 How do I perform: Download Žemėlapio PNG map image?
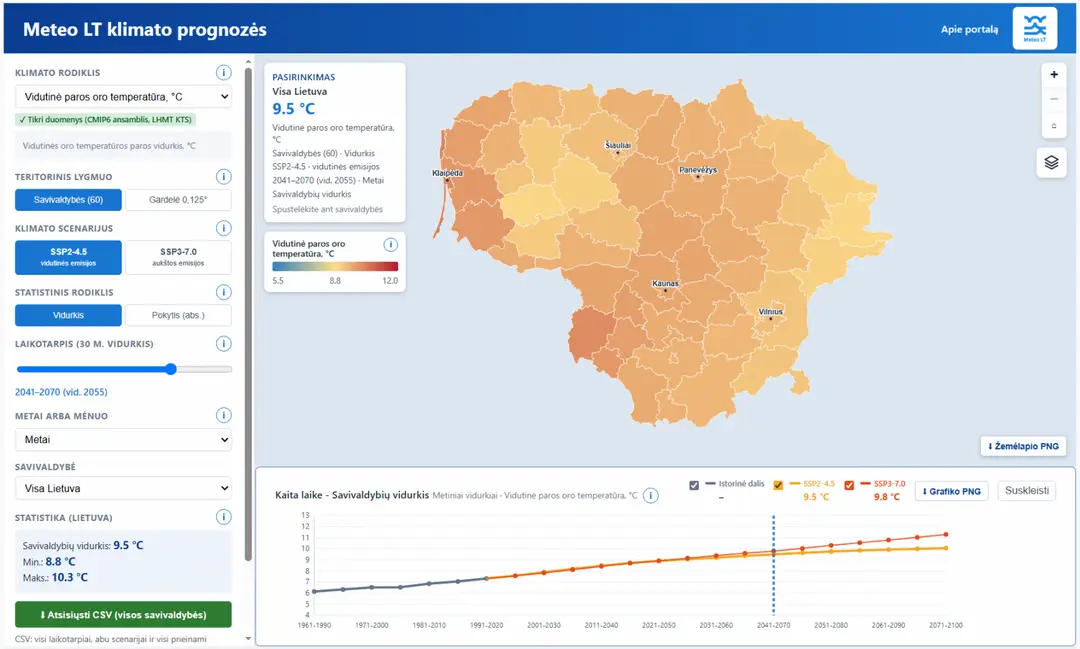(1023, 446)
